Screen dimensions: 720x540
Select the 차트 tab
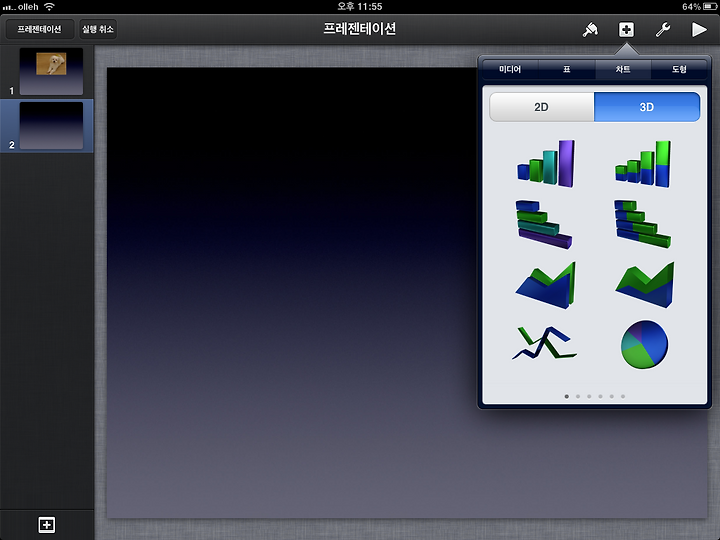(623, 69)
